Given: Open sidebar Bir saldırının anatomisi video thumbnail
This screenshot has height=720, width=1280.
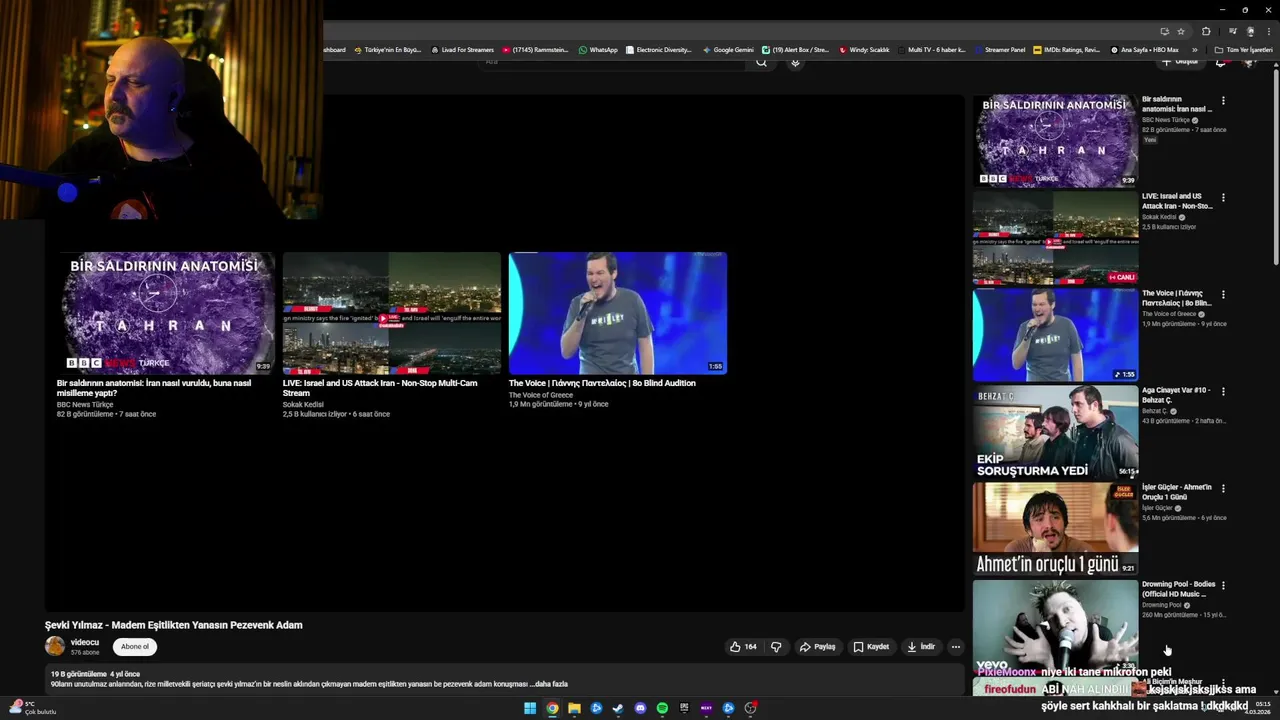Looking at the screenshot, I should 1055,141.
